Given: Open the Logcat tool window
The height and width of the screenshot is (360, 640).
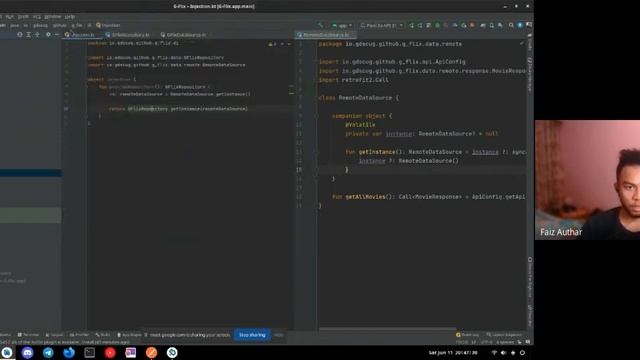Looking at the screenshot, I should pyautogui.click(x=54, y=335).
